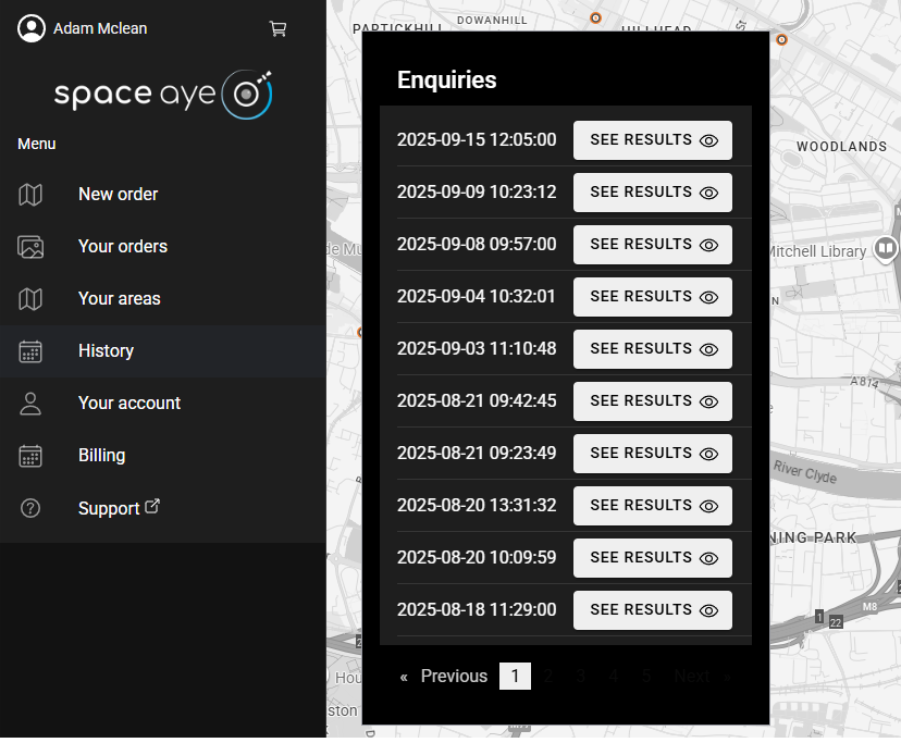Image resolution: width=901 pixels, height=738 pixels.
Task: Open the New order menu item
Action: [x=118, y=194]
